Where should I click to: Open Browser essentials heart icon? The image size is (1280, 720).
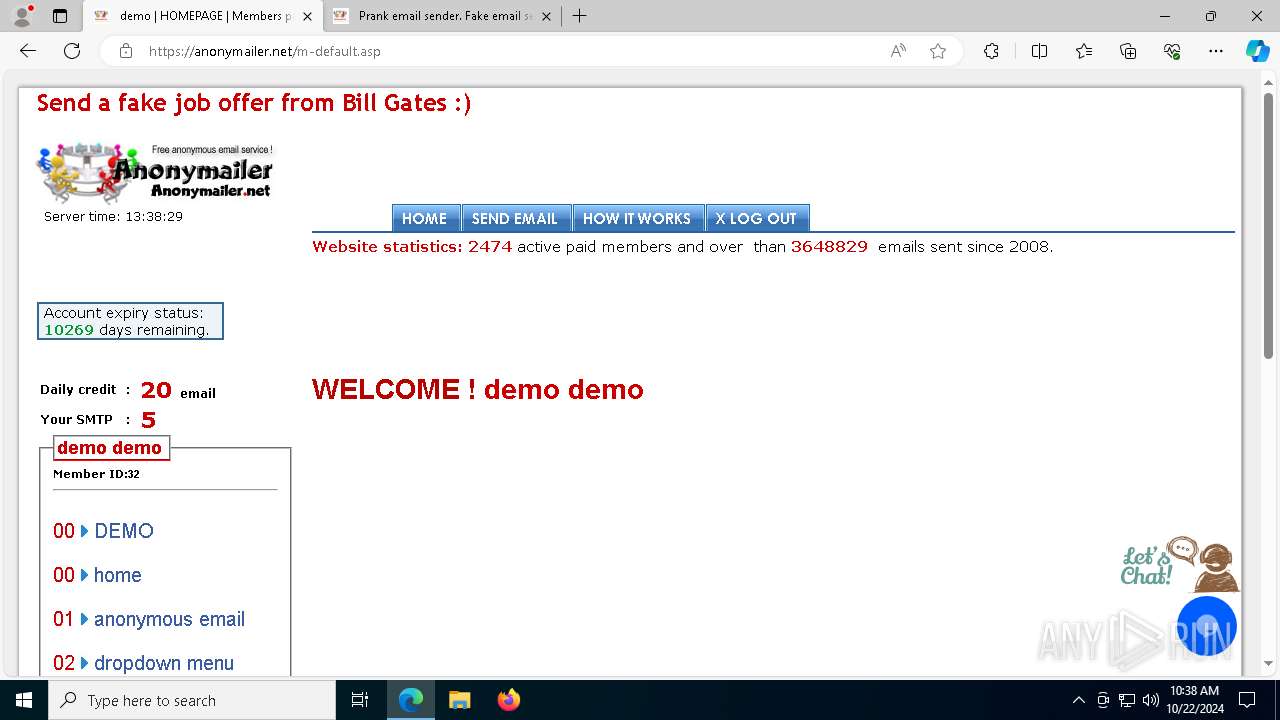(1172, 51)
